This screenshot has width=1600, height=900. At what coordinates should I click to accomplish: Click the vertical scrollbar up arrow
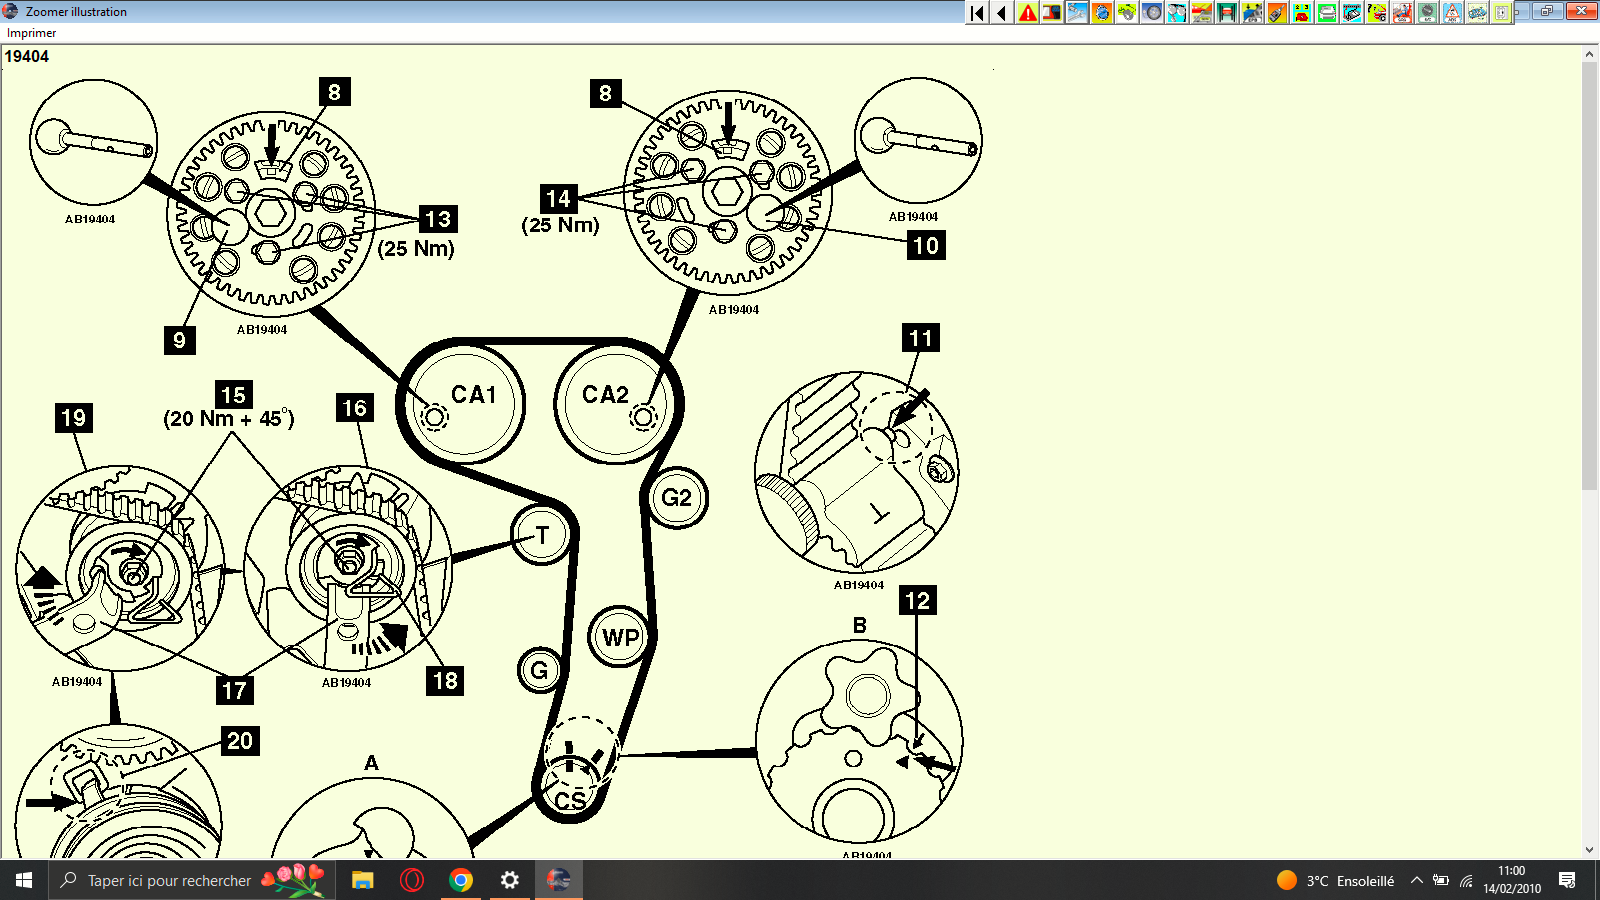(x=1590, y=55)
